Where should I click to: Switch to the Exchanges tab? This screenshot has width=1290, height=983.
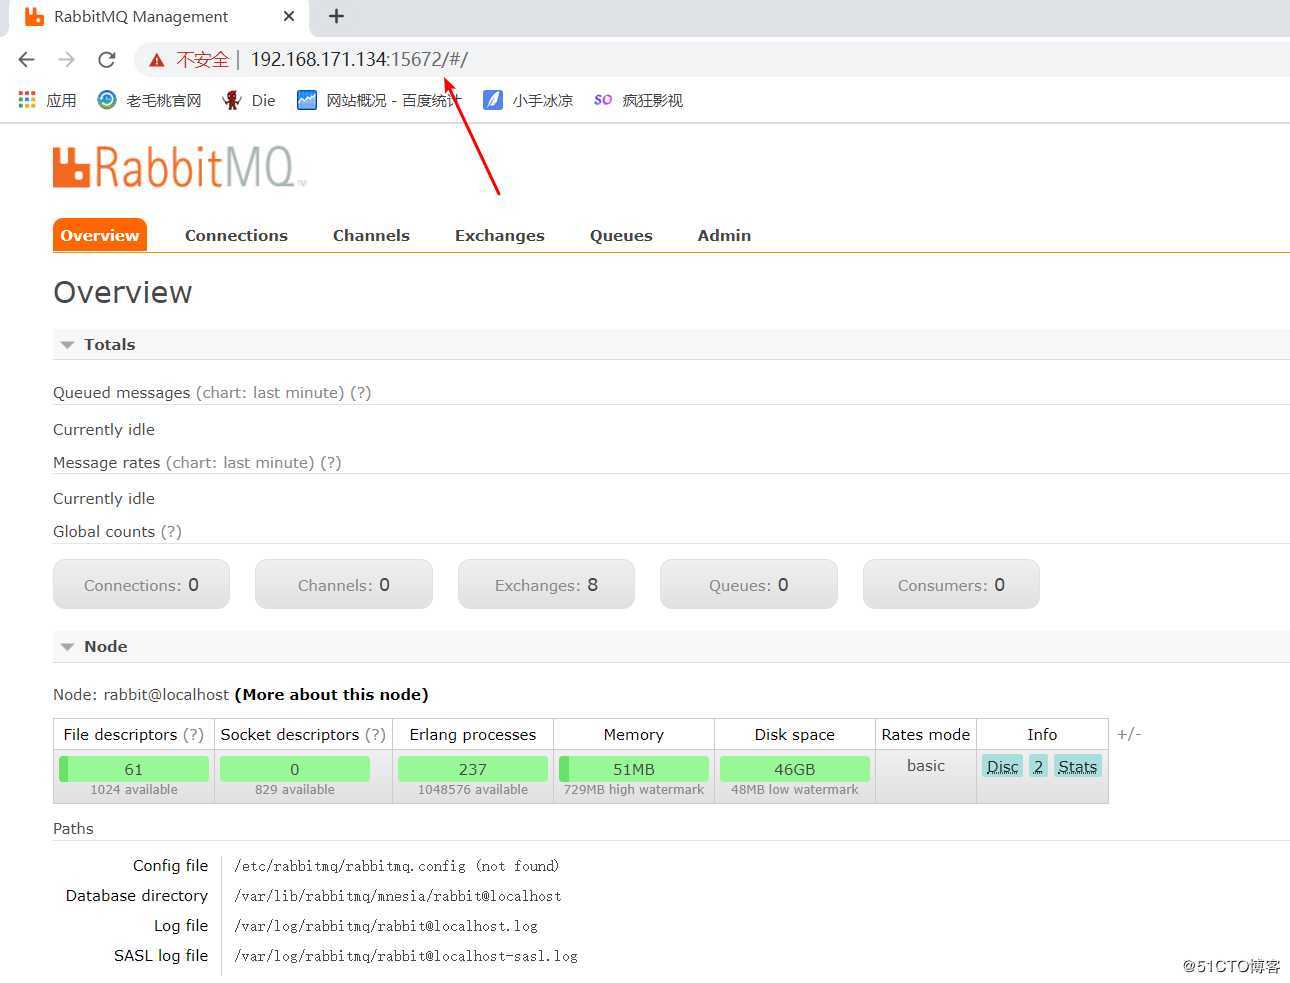(500, 235)
